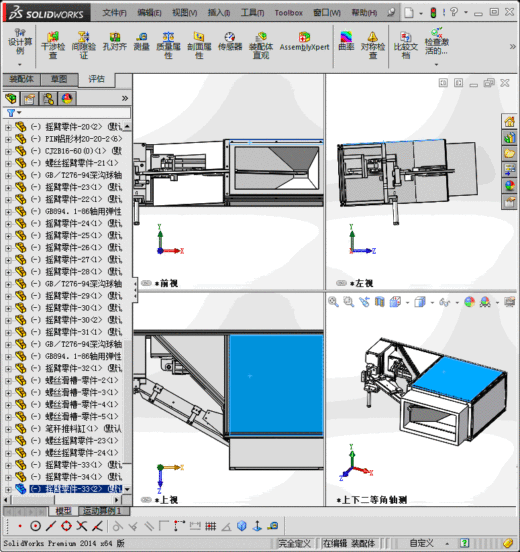Expand the 摇臂零件-34<1> tree node
This screenshot has height=552, width=520.
[8, 477]
